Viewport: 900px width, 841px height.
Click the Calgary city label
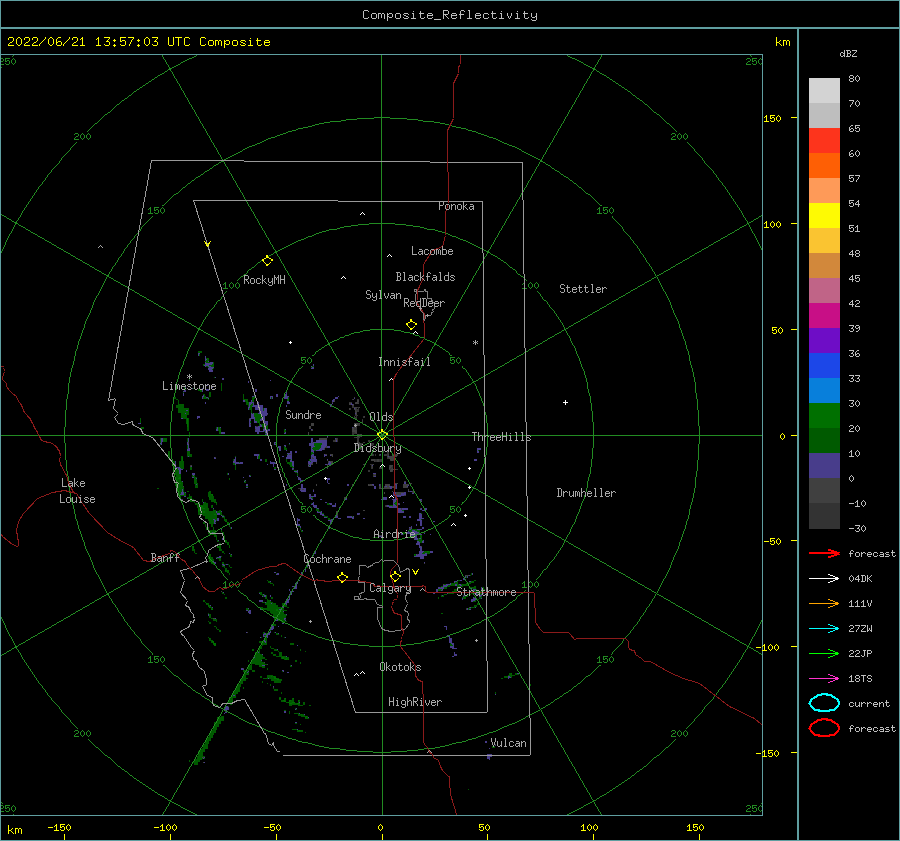(390, 588)
